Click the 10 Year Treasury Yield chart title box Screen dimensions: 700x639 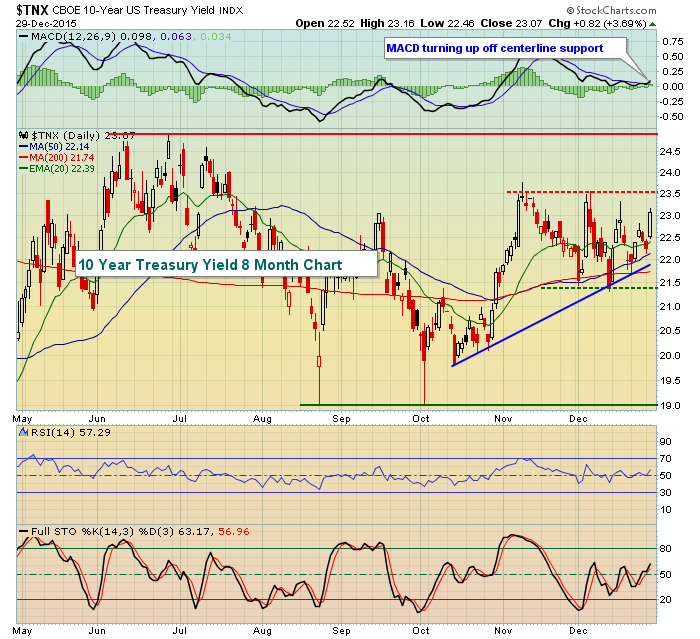pyautogui.click(x=226, y=264)
